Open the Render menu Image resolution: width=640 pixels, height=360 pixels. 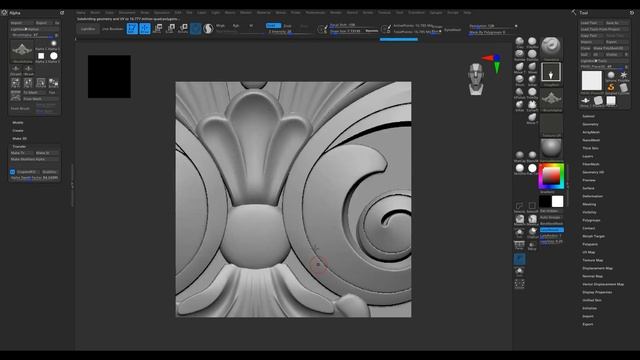[x=336, y=13]
